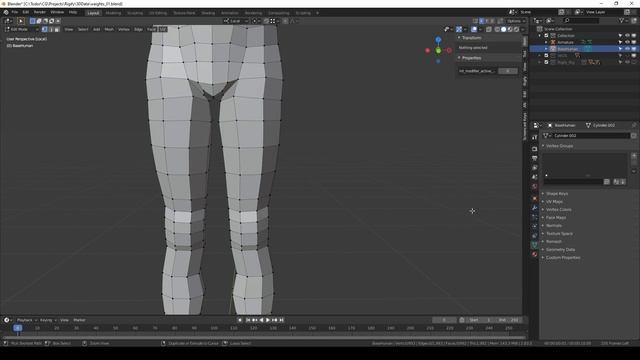The image size is (640, 360).
Task: Enable vertex select mode
Action: coord(44,29)
